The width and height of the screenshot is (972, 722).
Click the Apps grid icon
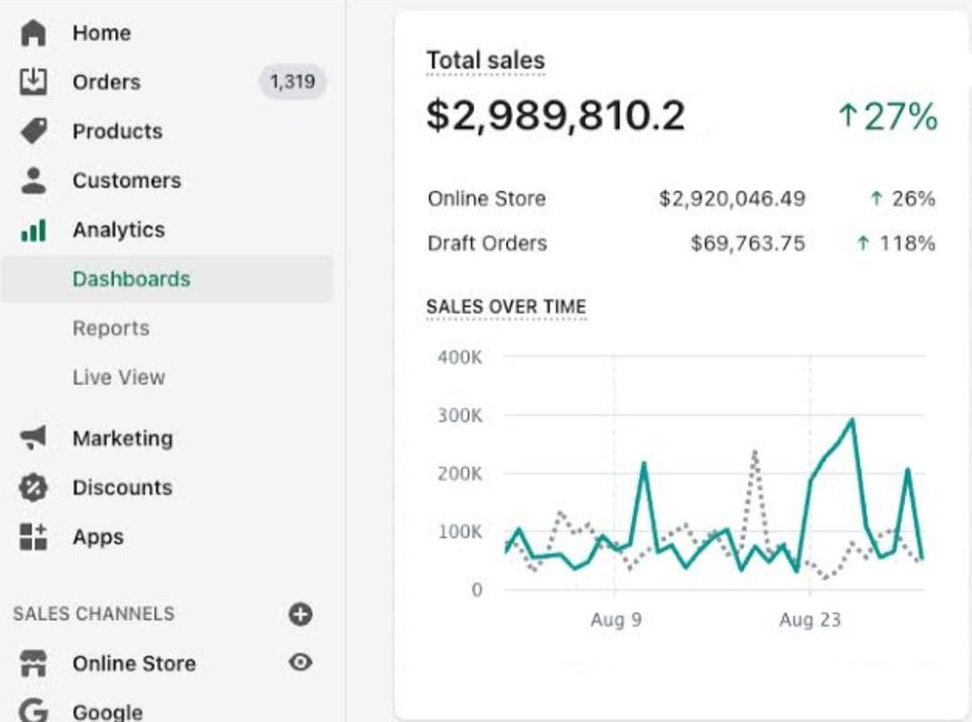[x=33, y=537]
